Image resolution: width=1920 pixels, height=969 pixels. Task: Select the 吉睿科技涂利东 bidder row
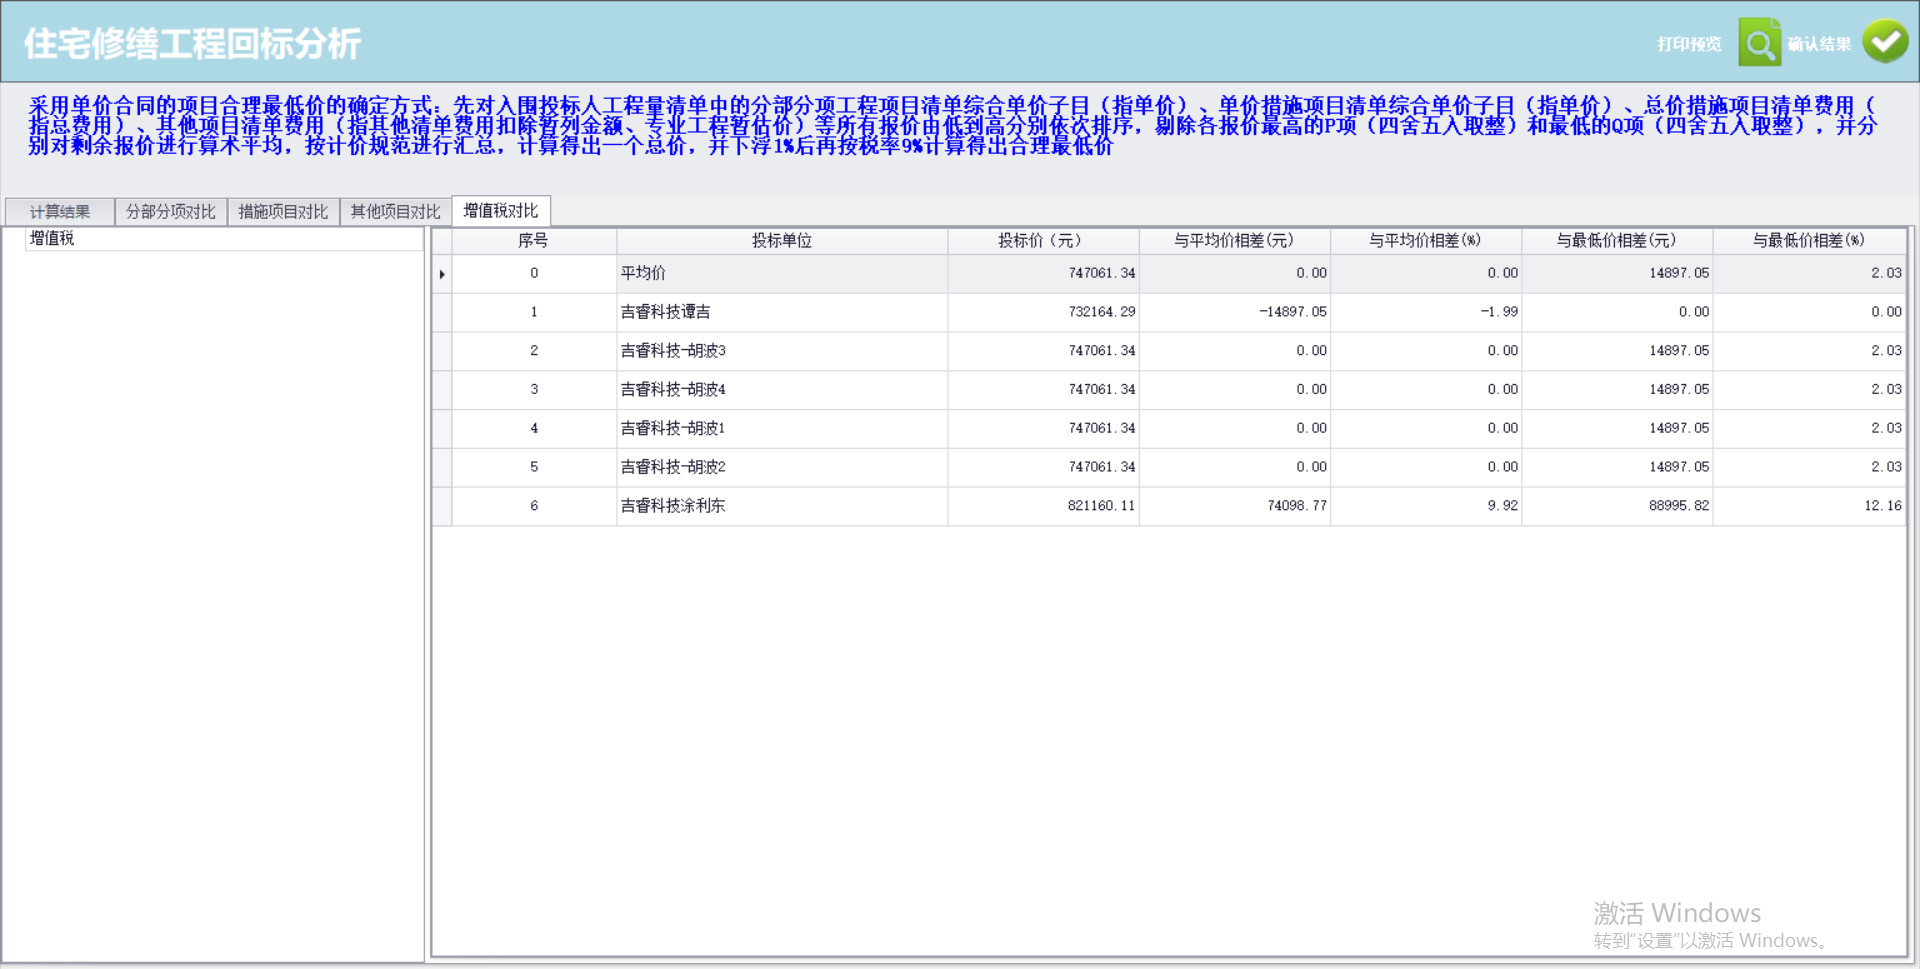pos(673,506)
